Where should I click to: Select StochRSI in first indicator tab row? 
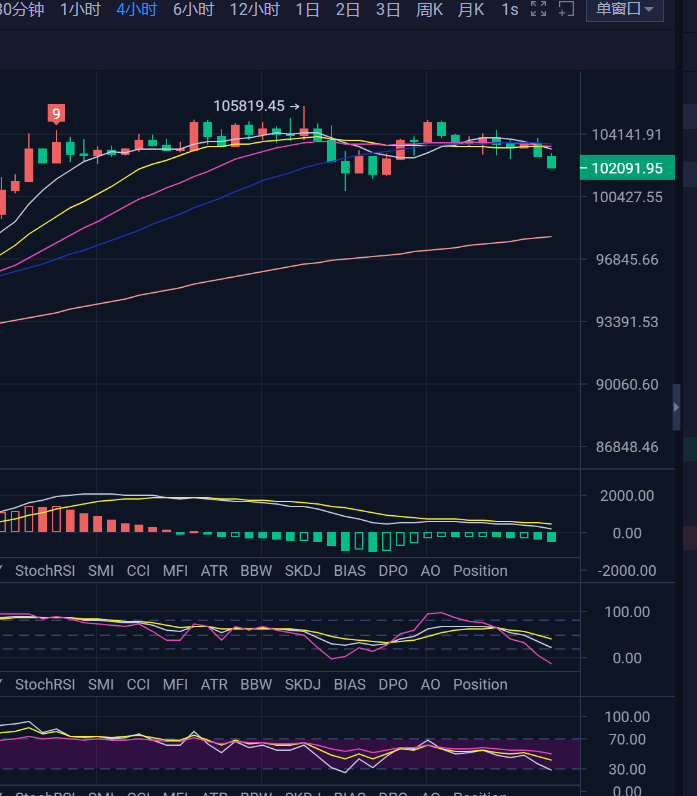coord(45,571)
